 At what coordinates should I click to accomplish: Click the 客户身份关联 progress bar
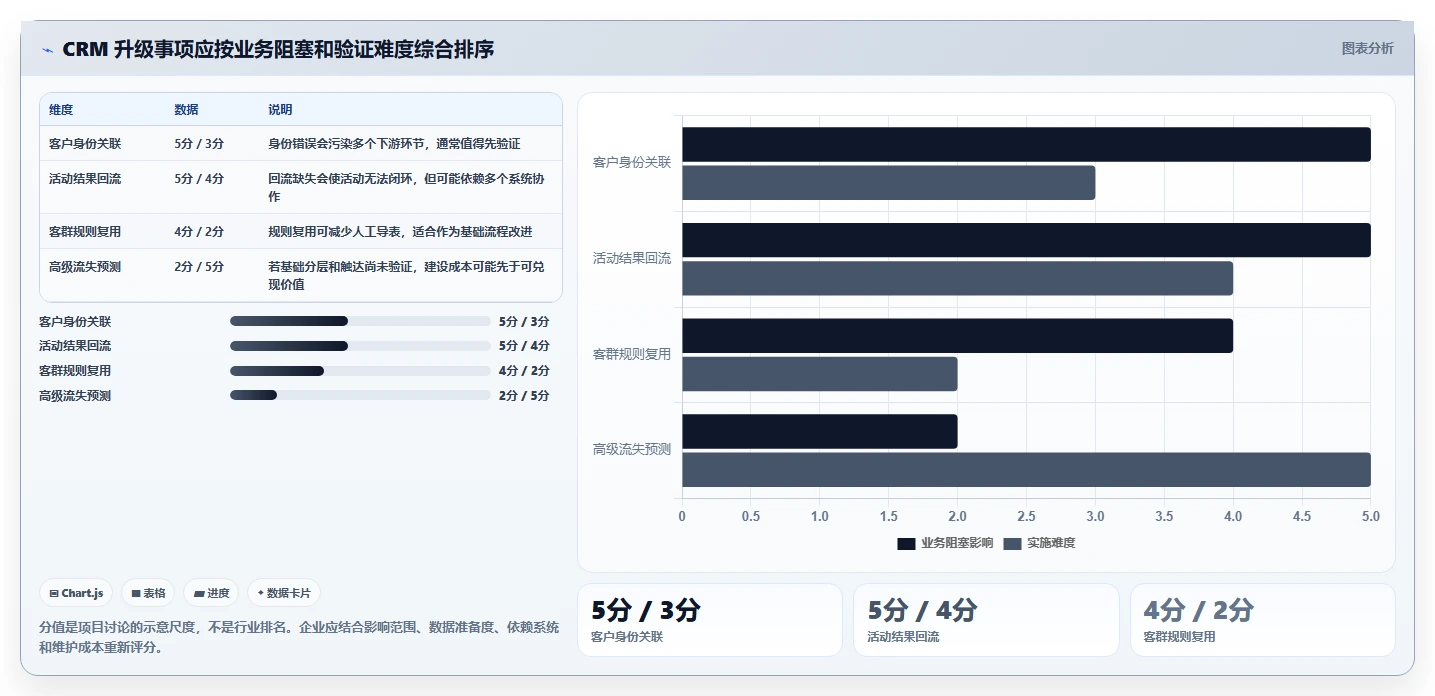(360, 321)
